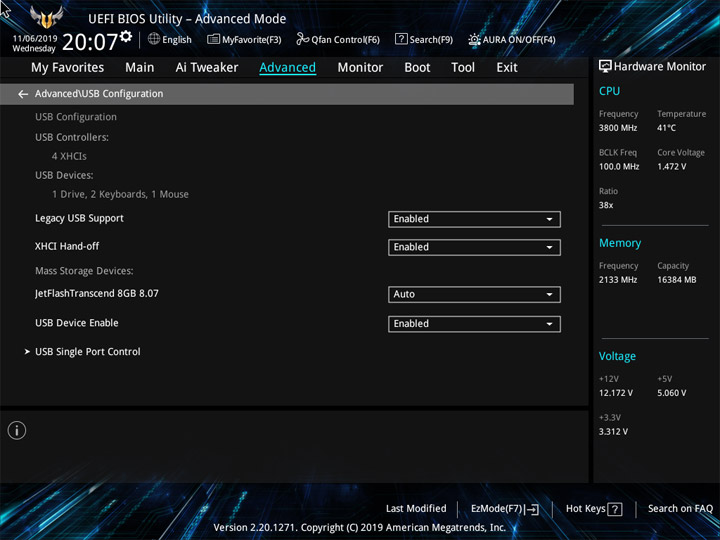Open the Search on FAQ link
The height and width of the screenshot is (540, 720).
pos(680,509)
